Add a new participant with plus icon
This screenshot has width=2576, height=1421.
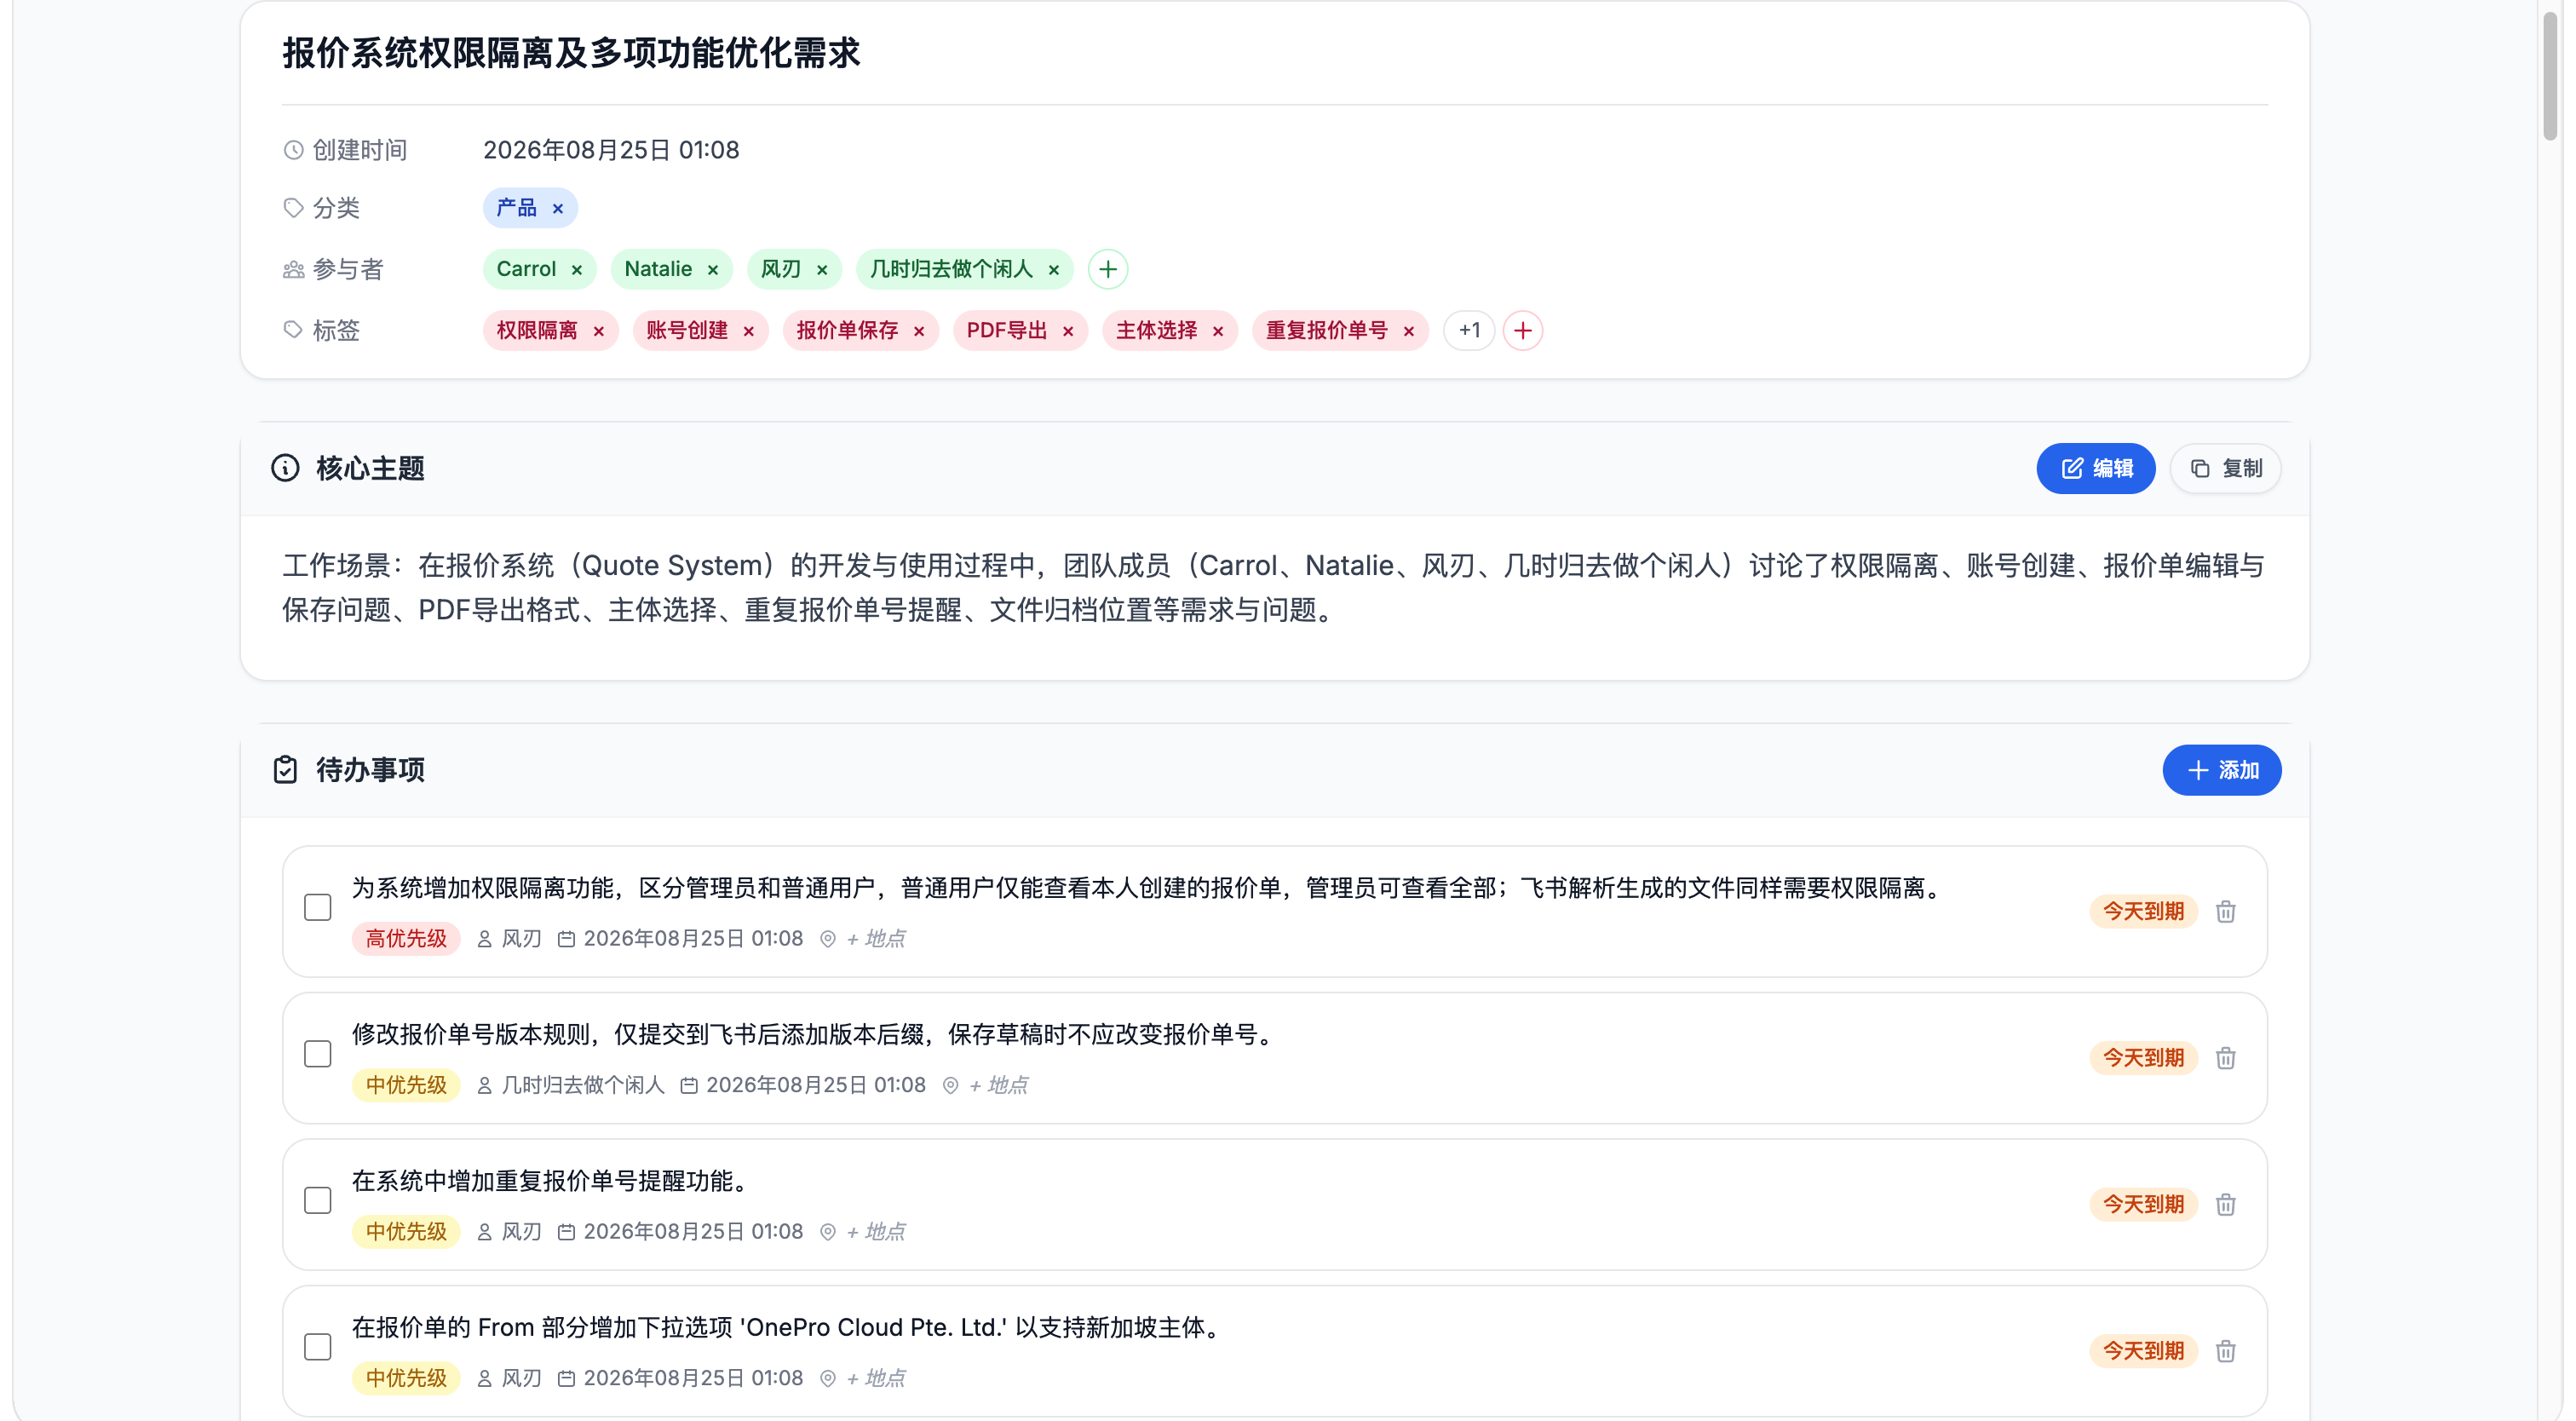coord(1108,269)
